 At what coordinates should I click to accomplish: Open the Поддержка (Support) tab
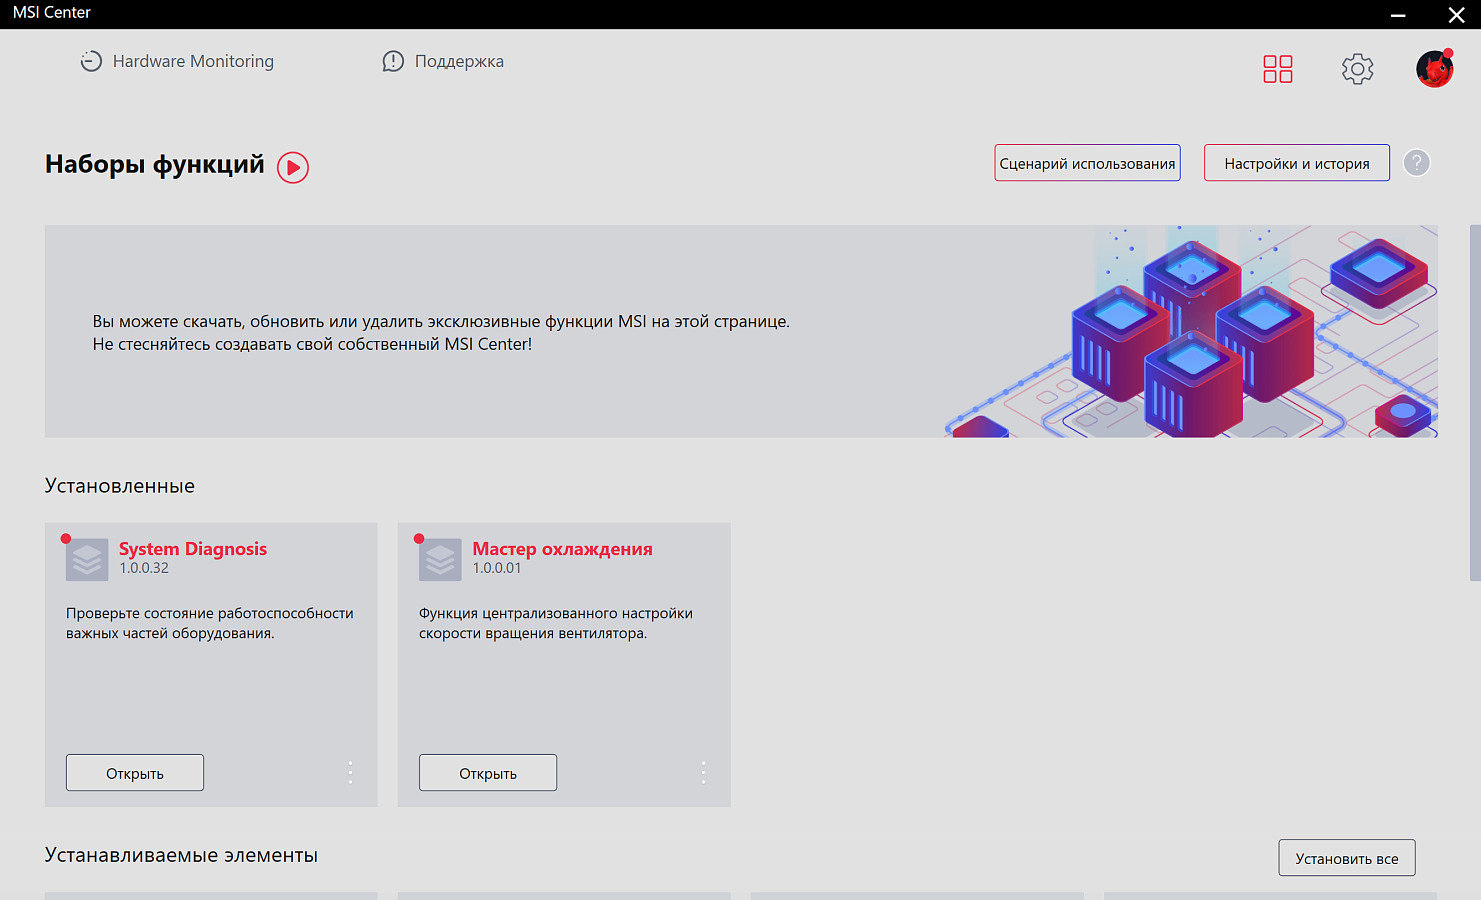(x=443, y=61)
